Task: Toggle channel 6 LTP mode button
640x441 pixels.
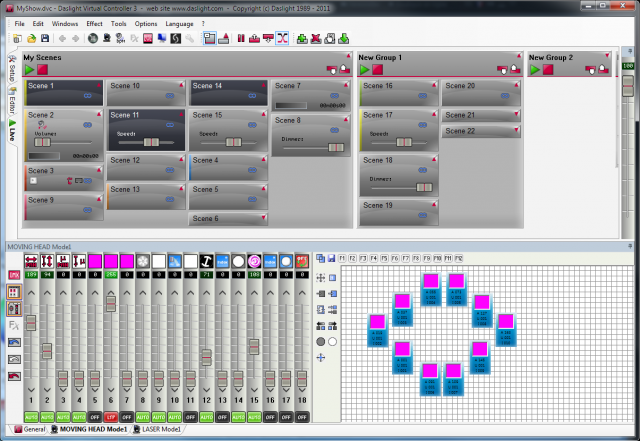Action: tap(111, 415)
